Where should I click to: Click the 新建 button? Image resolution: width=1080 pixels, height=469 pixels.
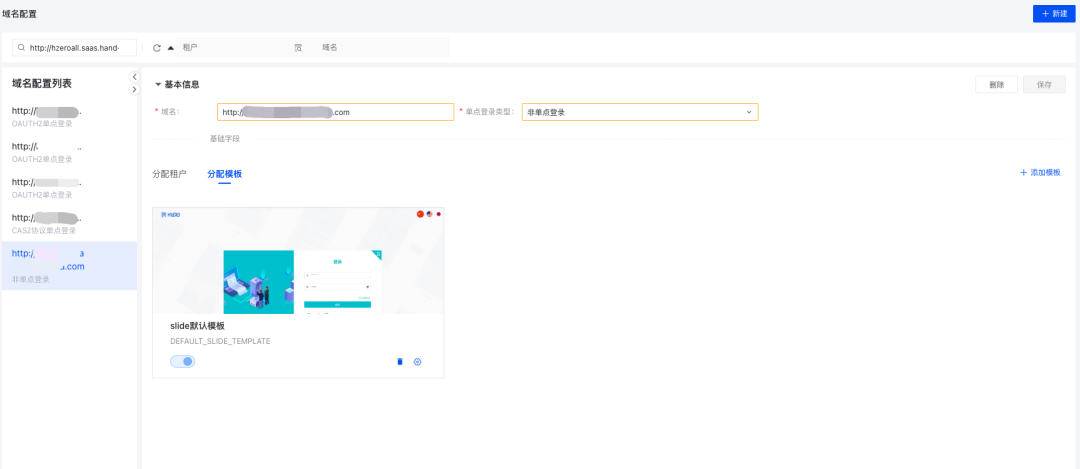pyautogui.click(x=1053, y=14)
